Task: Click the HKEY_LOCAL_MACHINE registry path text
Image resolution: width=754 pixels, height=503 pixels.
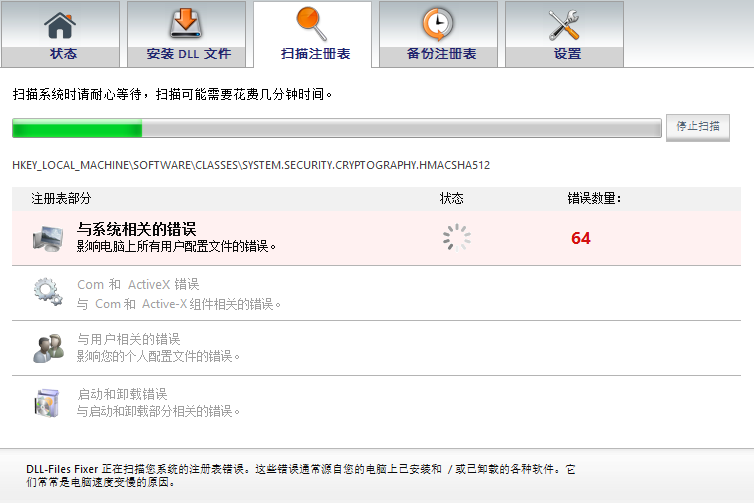Action: click(x=251, y=165)
